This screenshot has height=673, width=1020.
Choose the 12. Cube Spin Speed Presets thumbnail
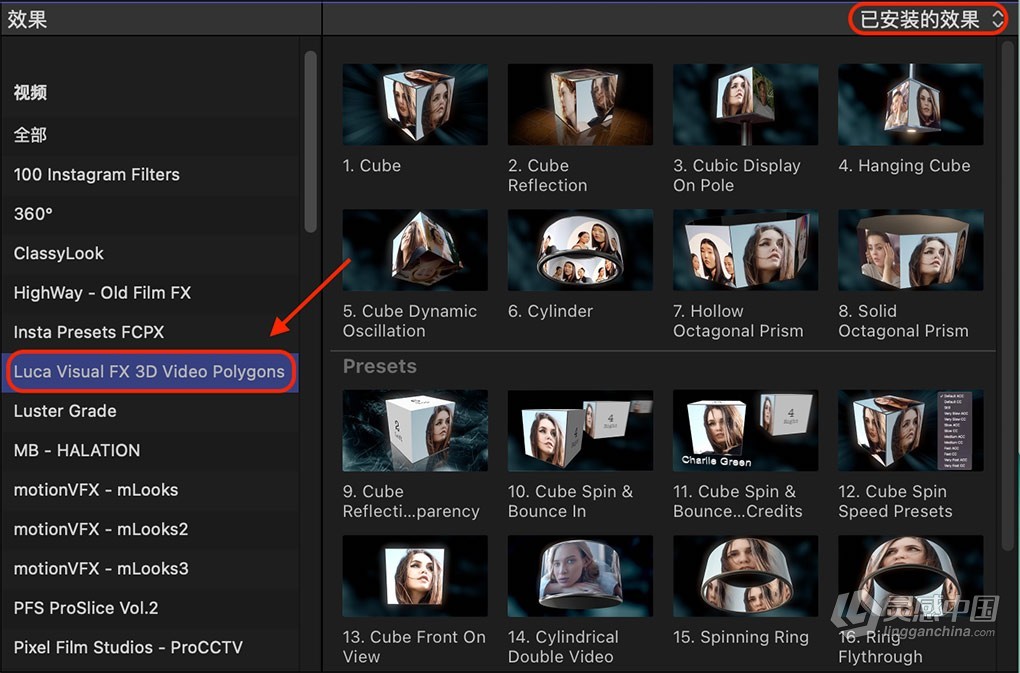[911, 430]
